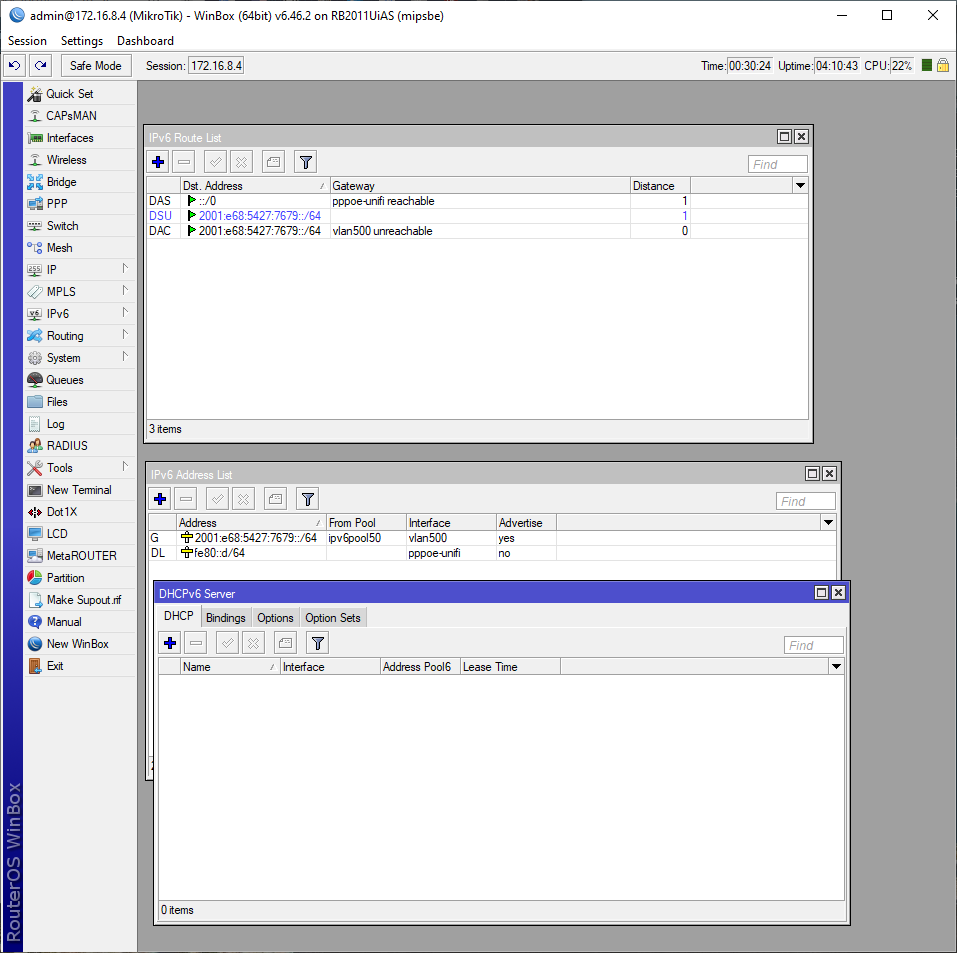Open the Manual
The width and height of the screenshot is (957, 953).
pyautogui.click(x=79, y=621)
